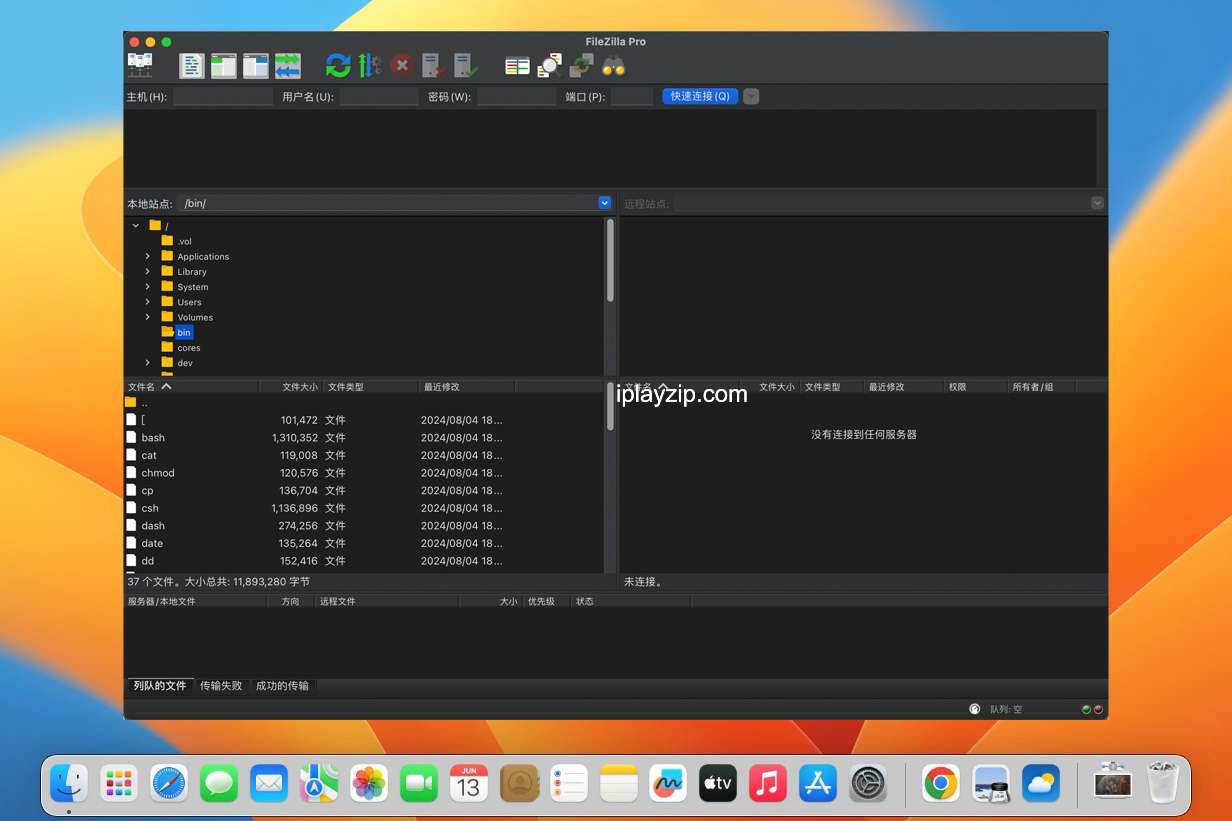Click the green and red activity lights
1232x821 pixels.
coord(1092,709)
